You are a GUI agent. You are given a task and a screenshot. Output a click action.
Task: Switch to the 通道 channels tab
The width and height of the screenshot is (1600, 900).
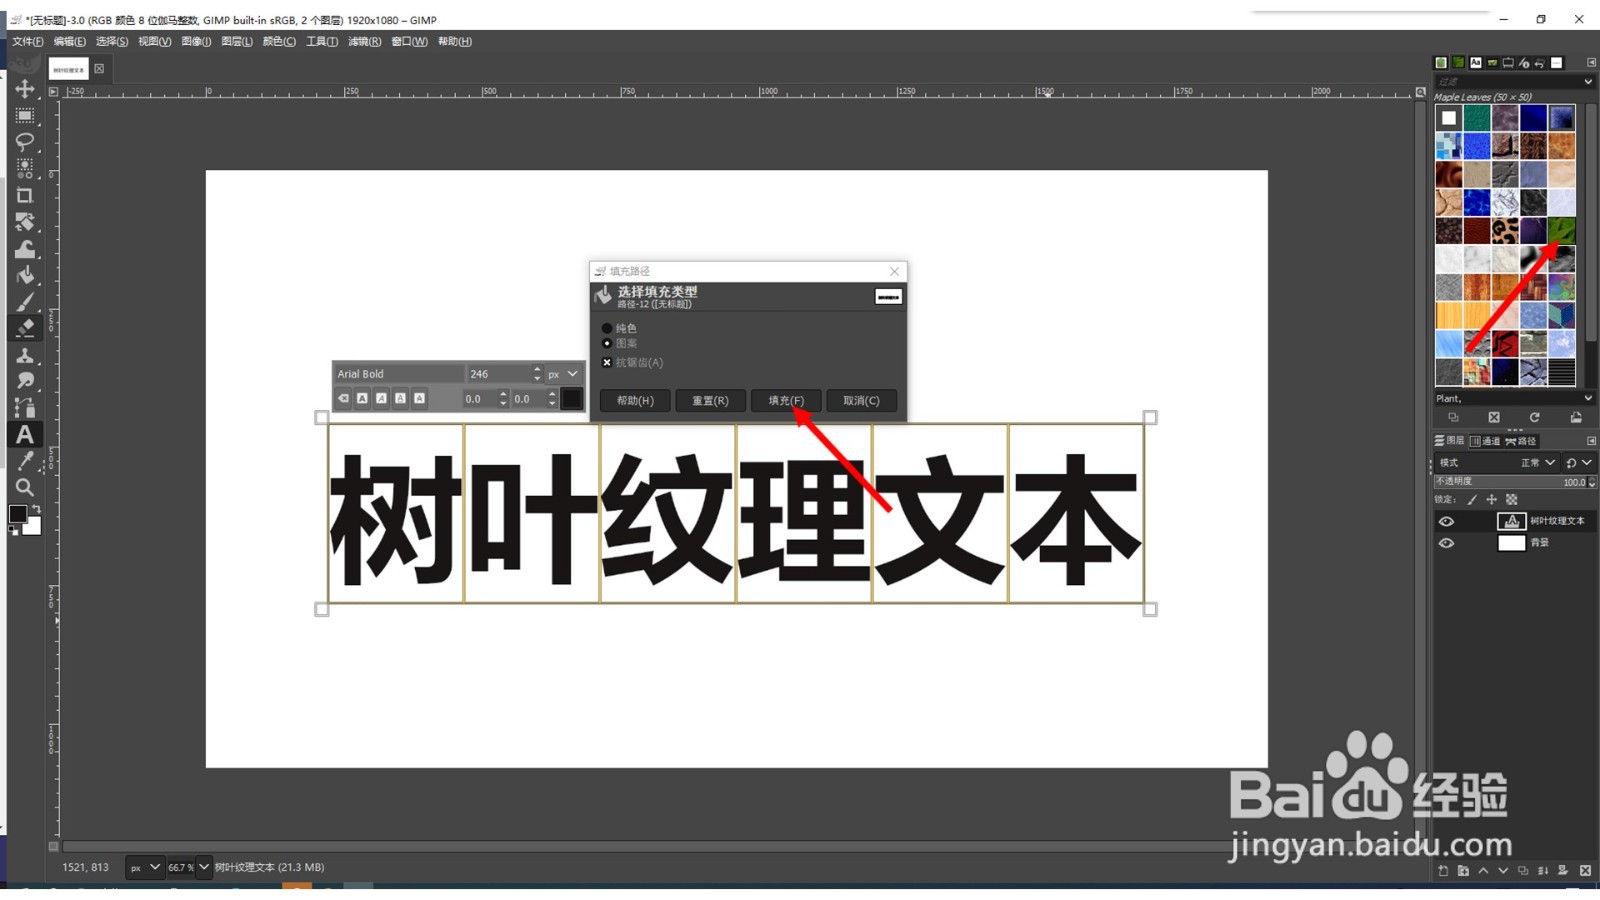coord(1487,440)
